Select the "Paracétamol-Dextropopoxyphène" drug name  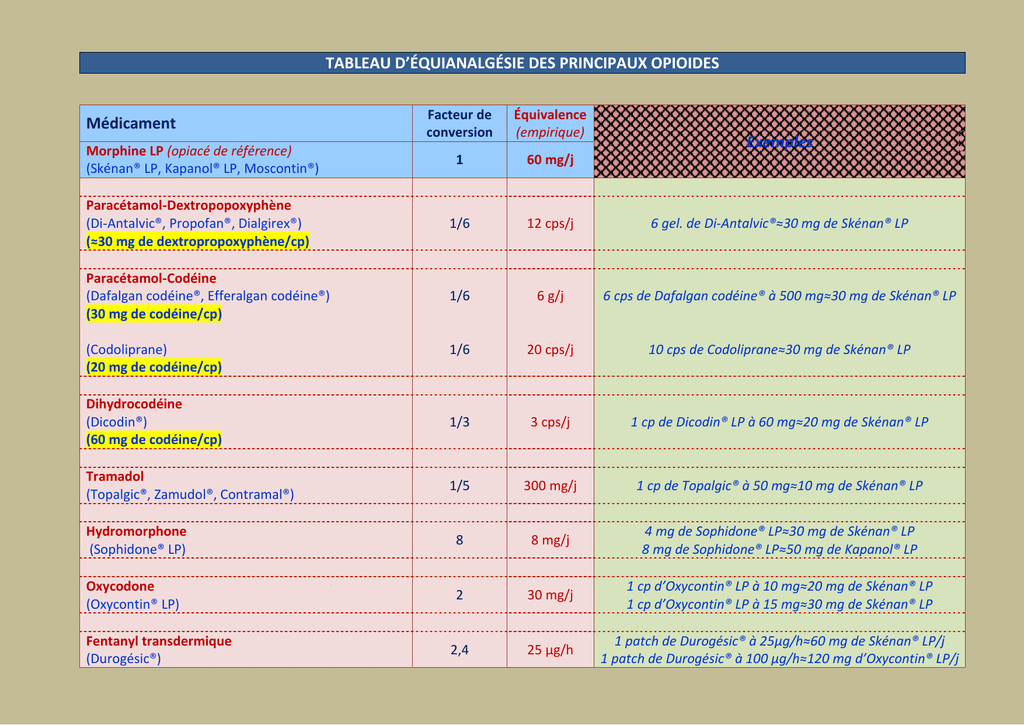[189, 206]
